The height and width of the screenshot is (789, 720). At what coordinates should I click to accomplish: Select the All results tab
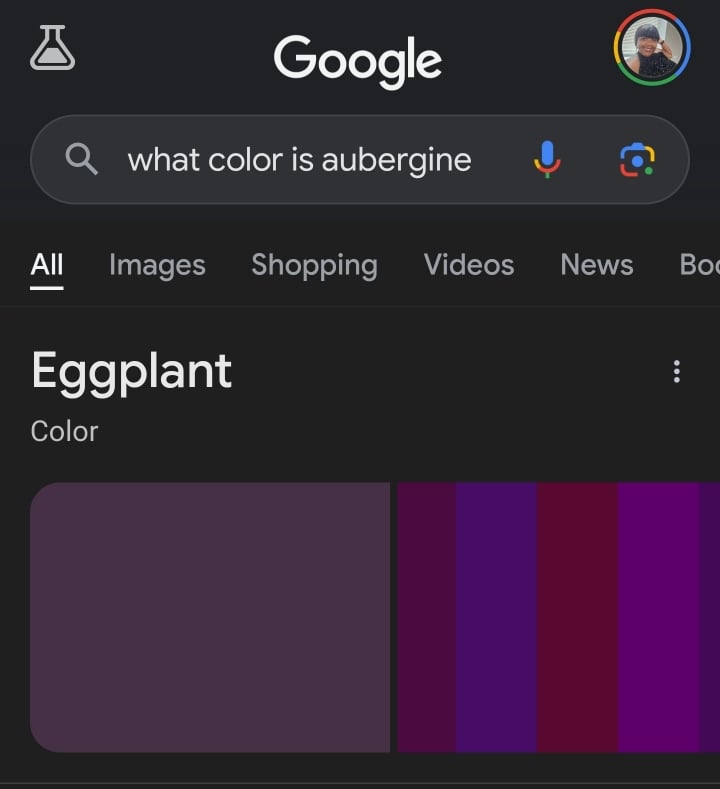point(47,265)
